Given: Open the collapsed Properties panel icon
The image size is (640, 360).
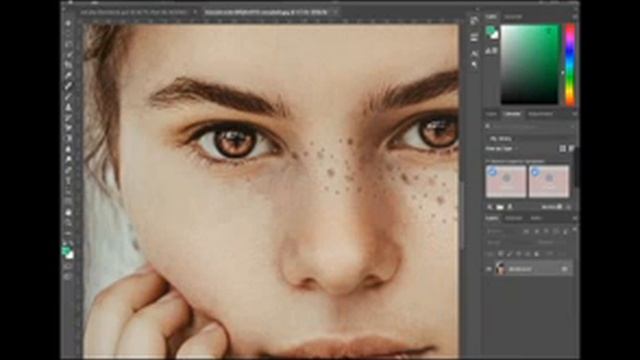Looking at the screenshot, I should pos(474,38).
